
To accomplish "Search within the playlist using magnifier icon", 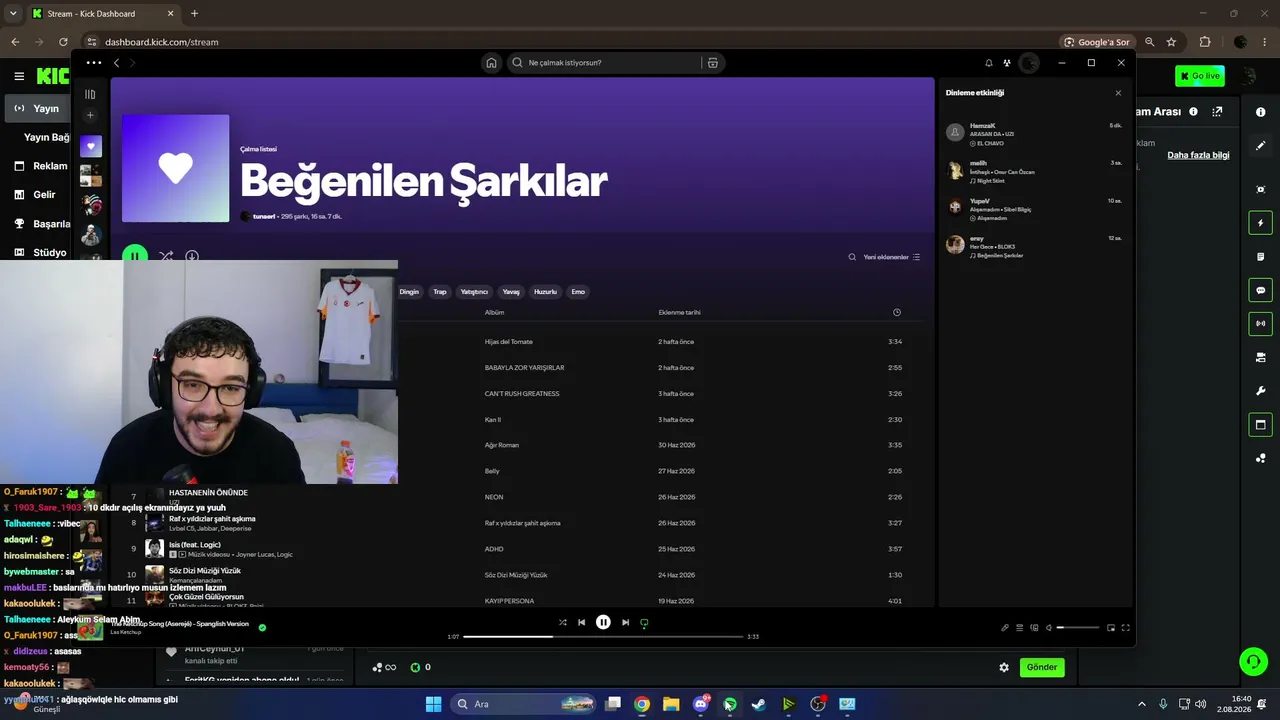I will (852, 257).
